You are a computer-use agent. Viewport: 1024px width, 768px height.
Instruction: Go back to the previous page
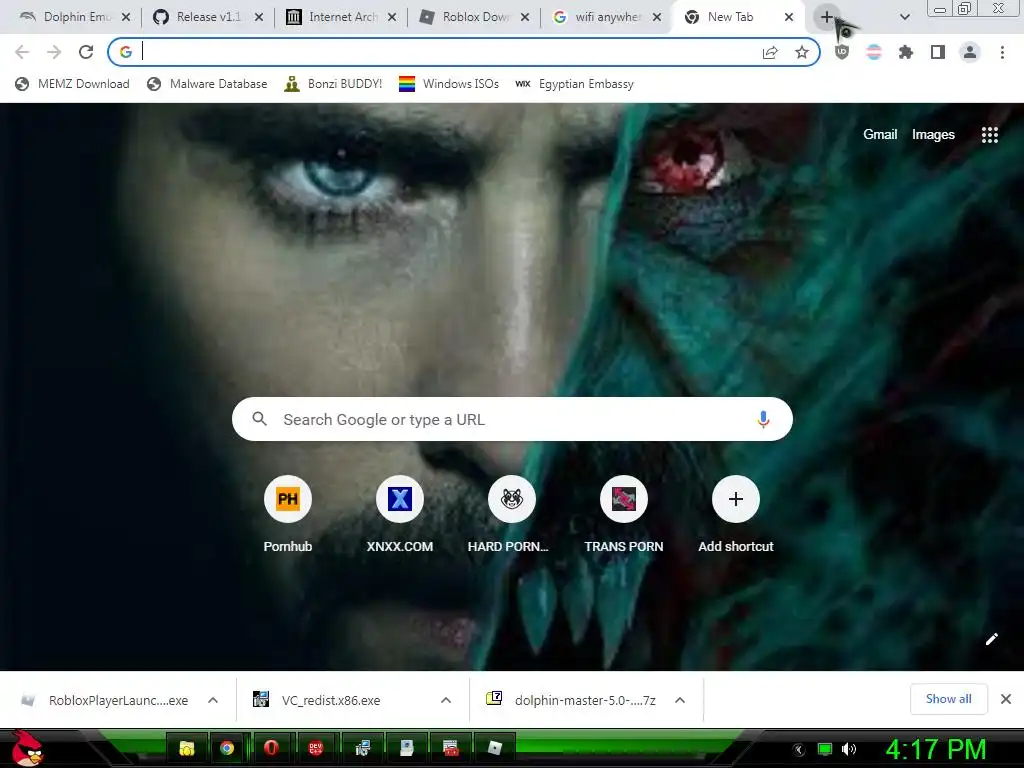(22, 52)
